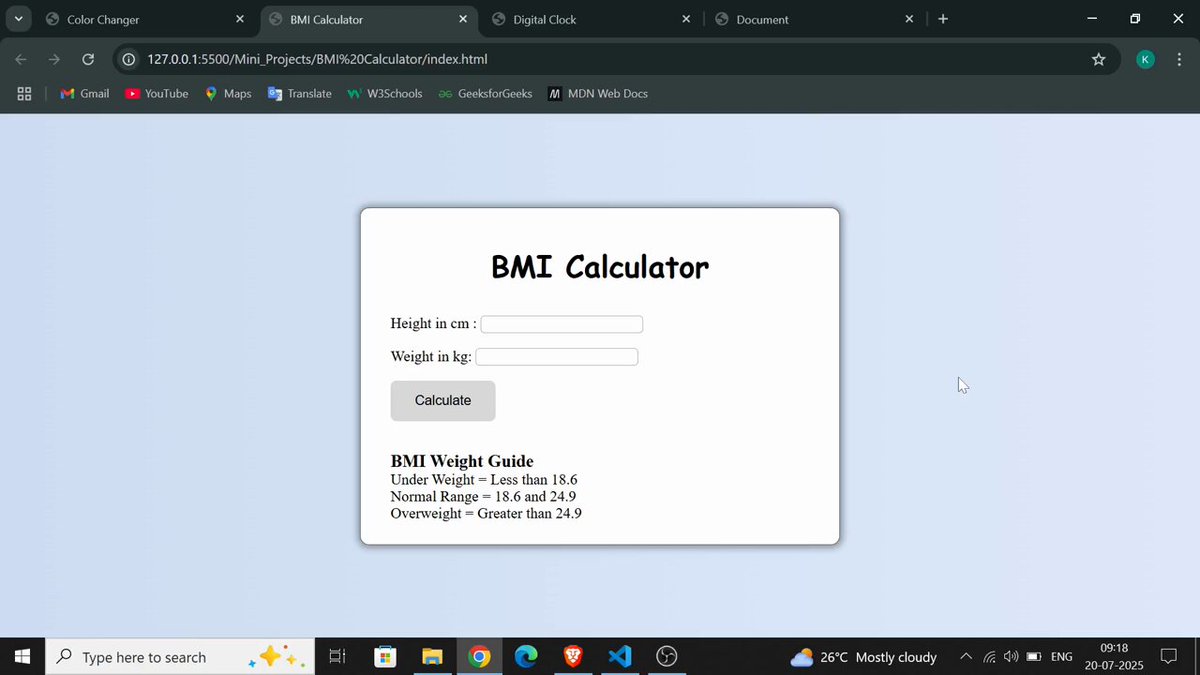The height and width of the screenshot is (675, 1200).
Task: Open File Explorer from taskbar
Action: point(432,657)
